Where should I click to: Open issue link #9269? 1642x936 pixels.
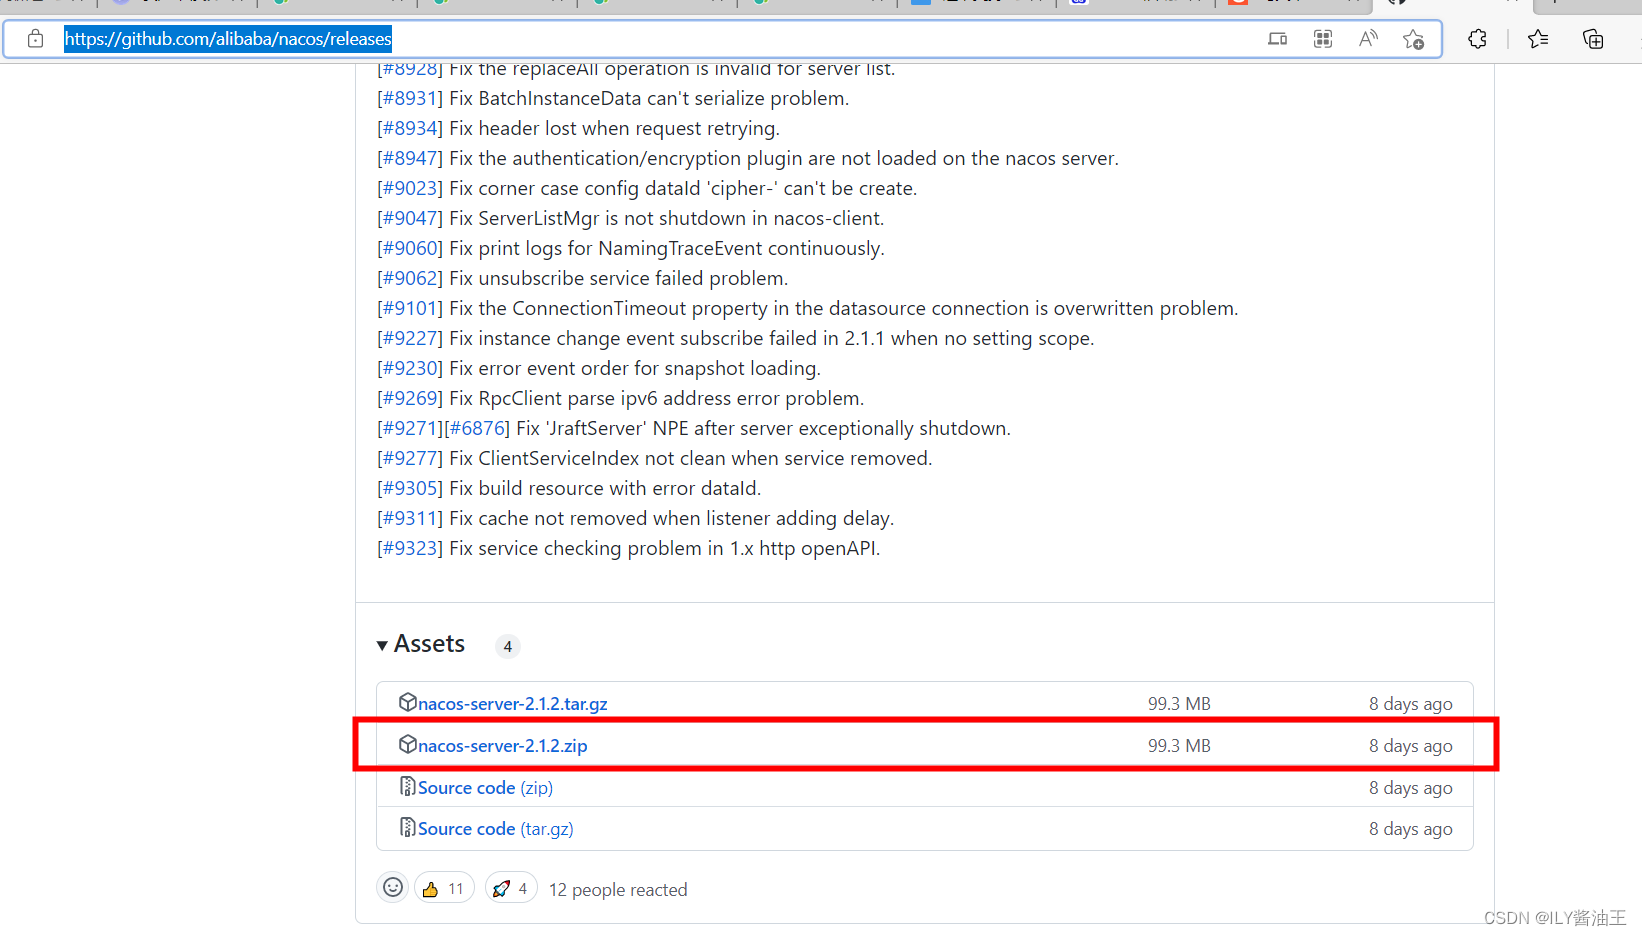click(x=410, y=398)
